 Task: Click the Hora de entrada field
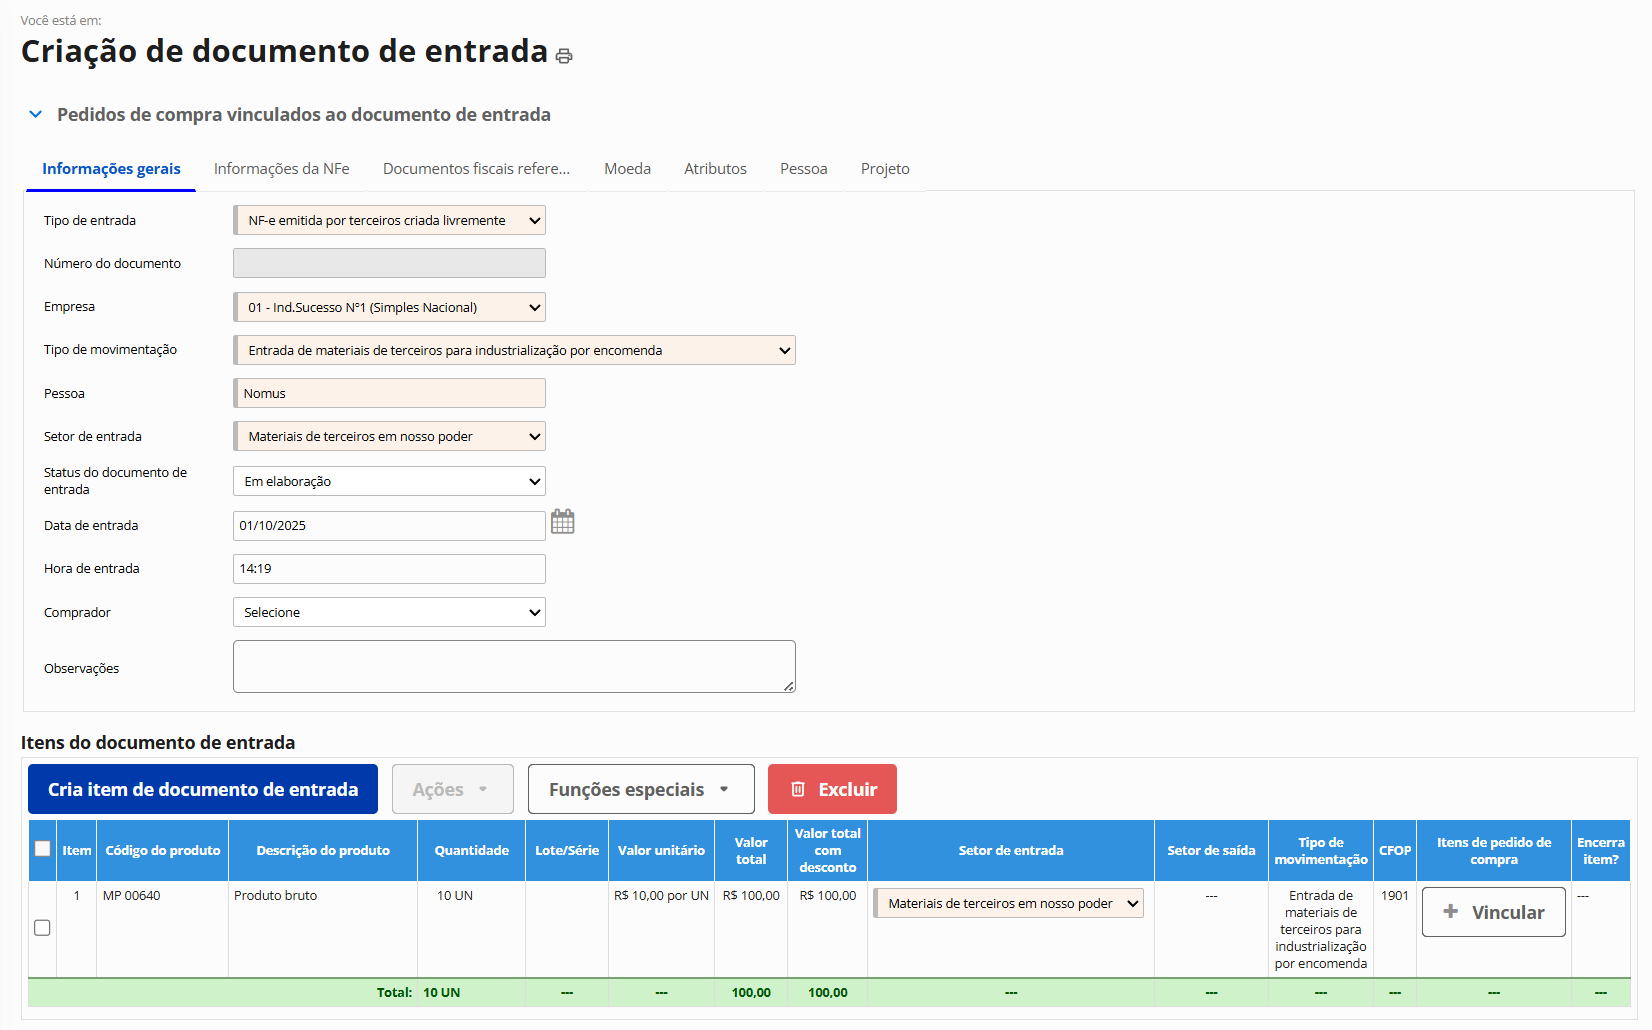(390, 569)
